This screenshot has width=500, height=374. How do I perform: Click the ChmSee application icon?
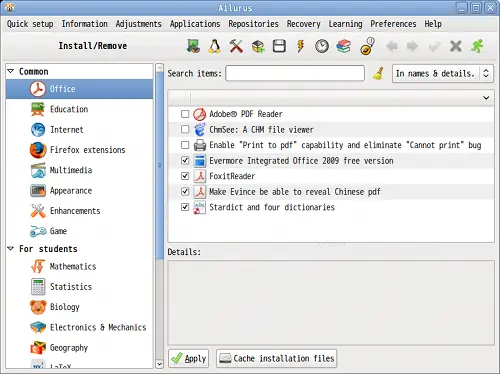point(200,130)
